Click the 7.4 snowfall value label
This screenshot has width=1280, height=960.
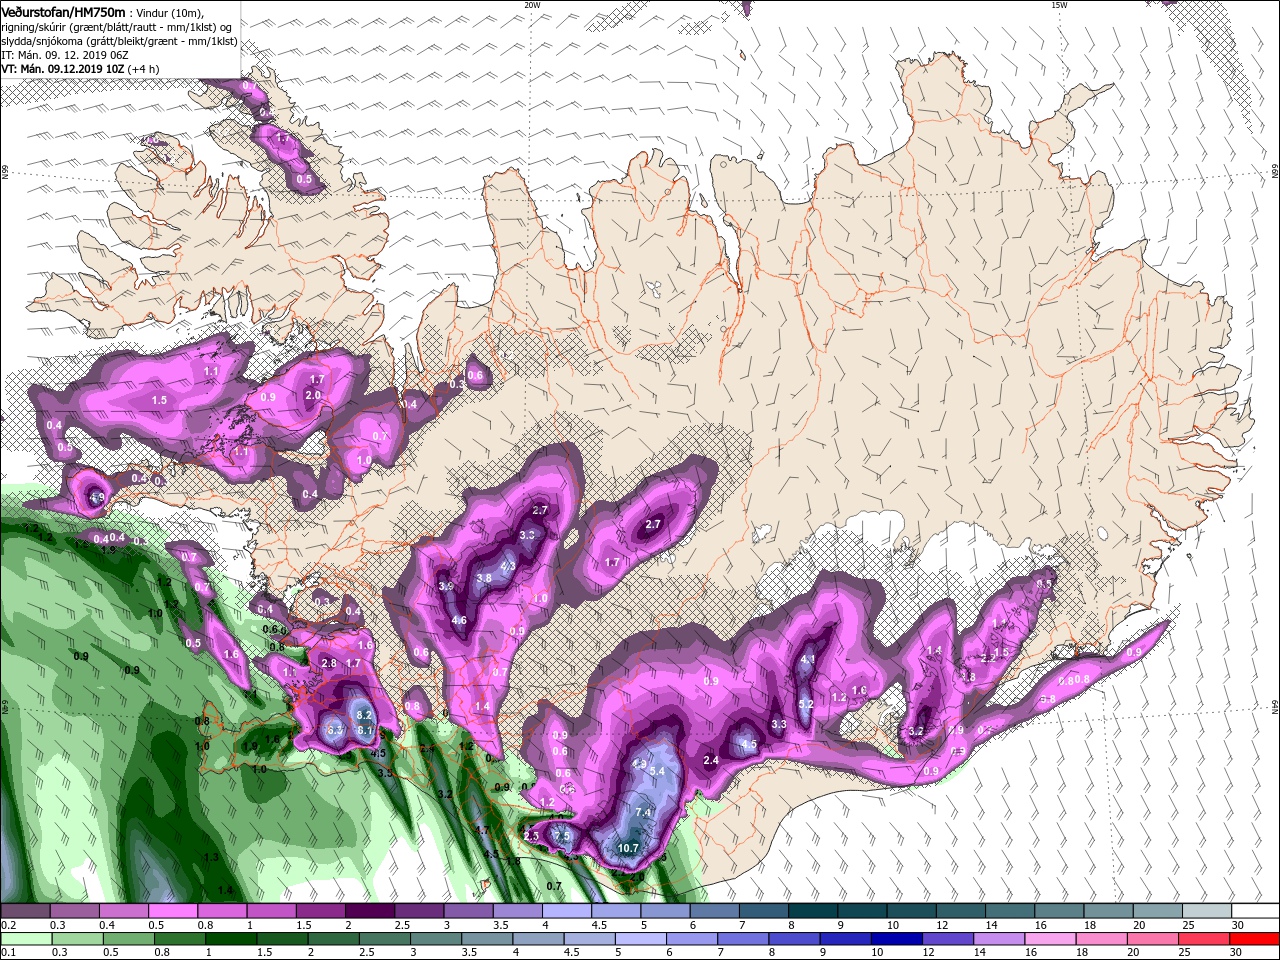click(x=643, y=812)
